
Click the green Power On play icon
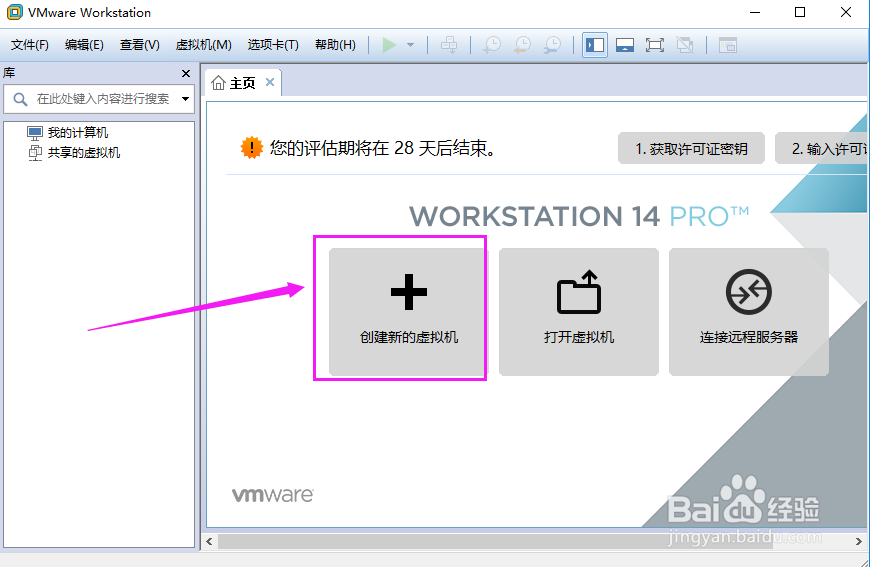point(390,45)
